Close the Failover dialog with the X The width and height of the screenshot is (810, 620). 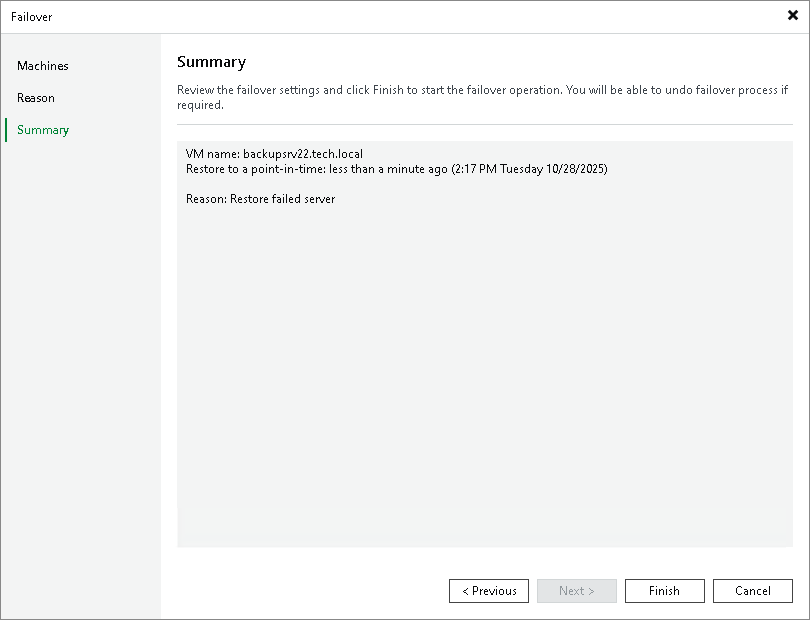[x=793, y=16]
